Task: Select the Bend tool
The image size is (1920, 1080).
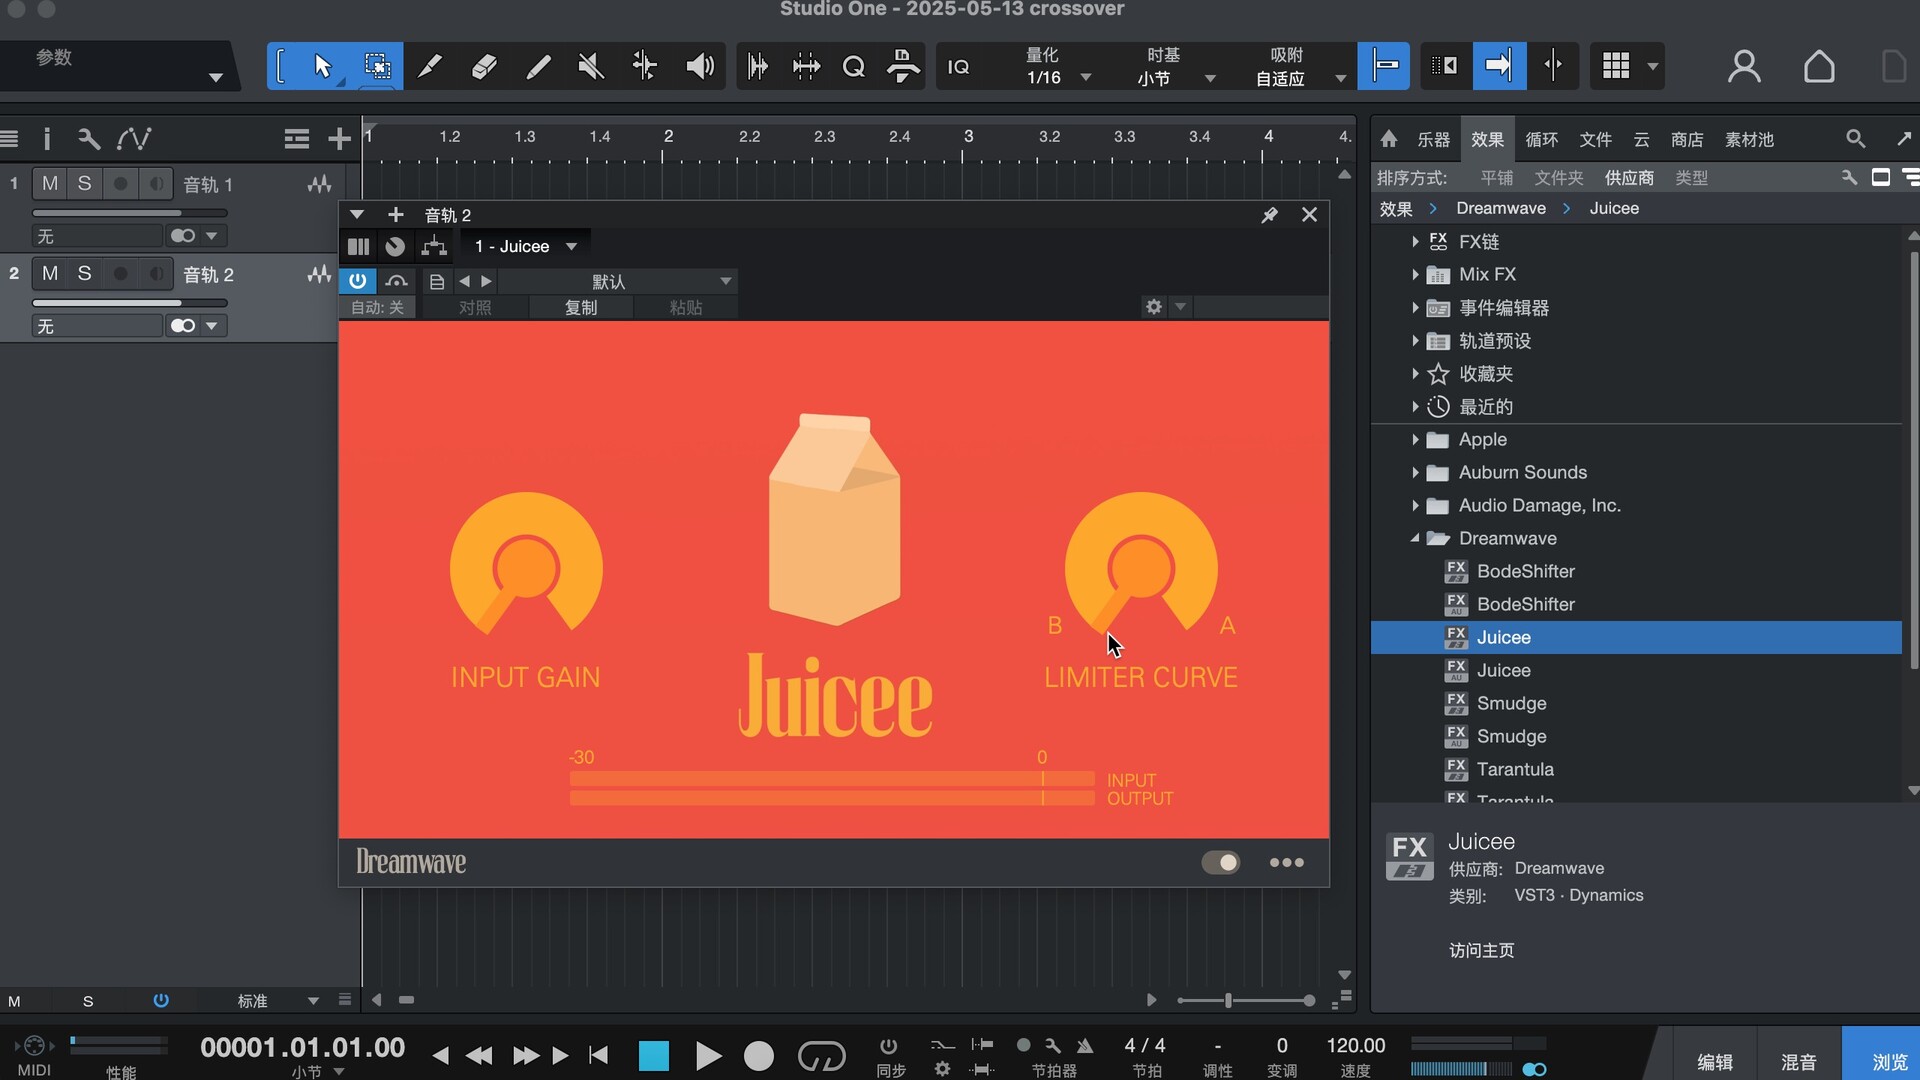Action: coord(645,66)
